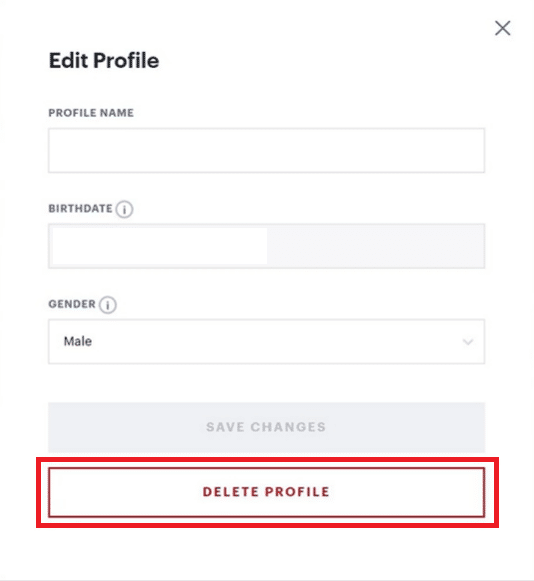Click the BIRTHDATE field label
The width and height of the screenshot is (534, 581).
(80, 209)
